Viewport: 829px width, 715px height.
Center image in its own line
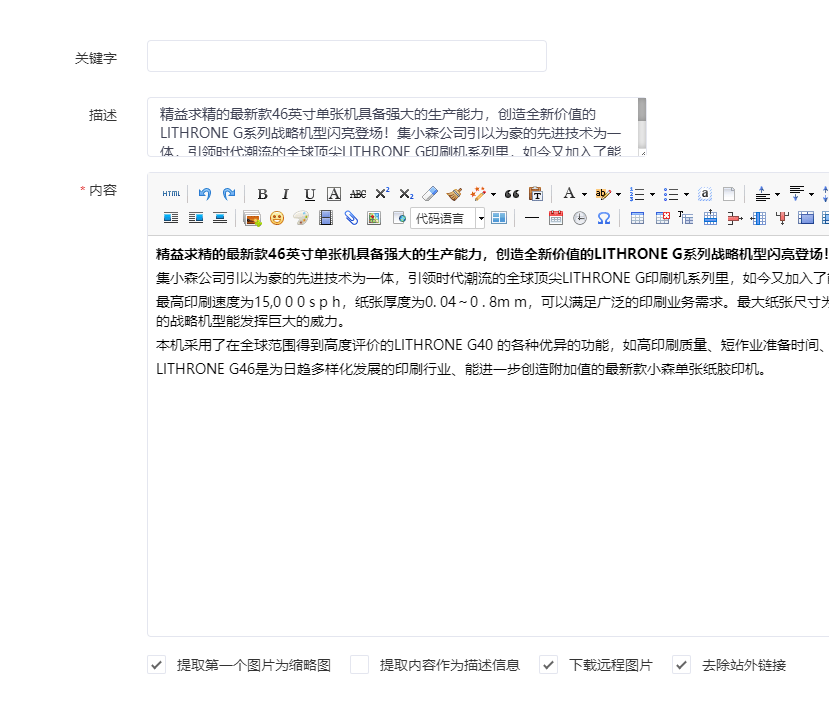tap(220, 218)
